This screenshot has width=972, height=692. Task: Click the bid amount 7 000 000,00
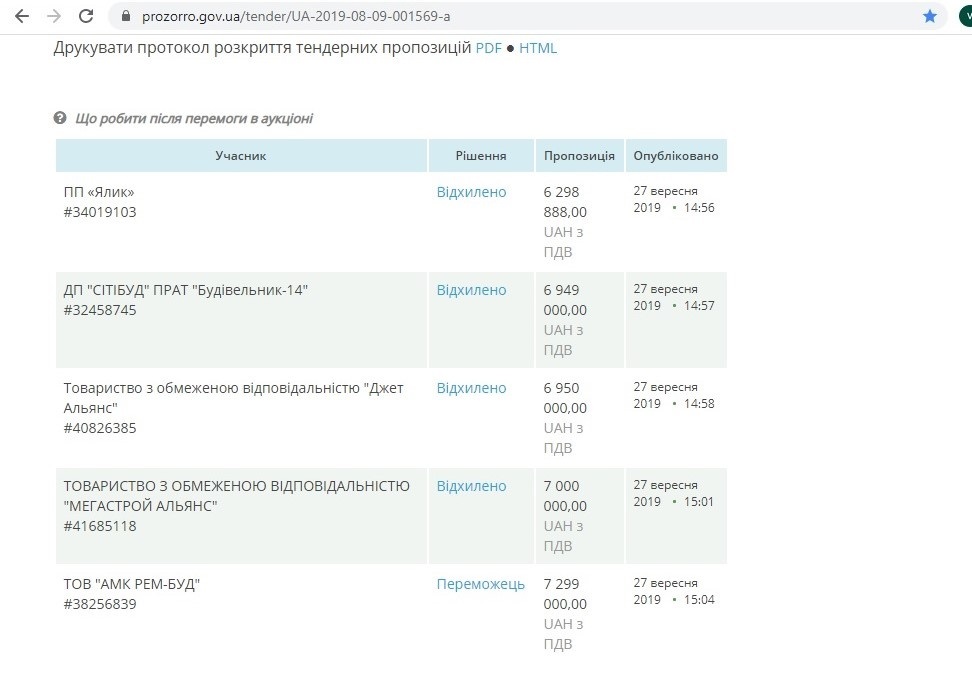[565, 496]
